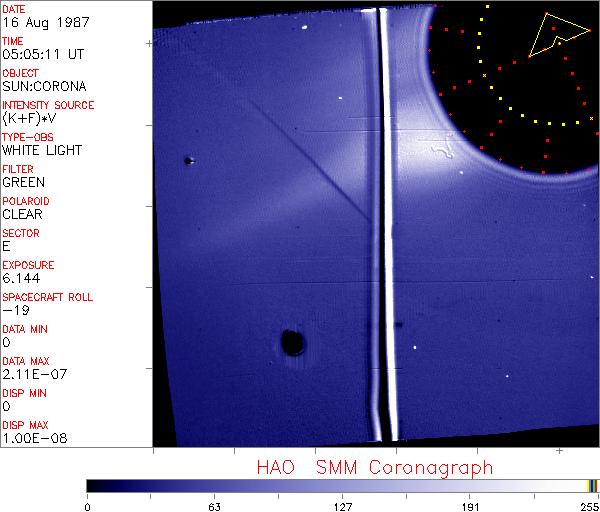Click the "EXPOSURE" label
Viewport: 600px width, 512px height.
[28, 265]
